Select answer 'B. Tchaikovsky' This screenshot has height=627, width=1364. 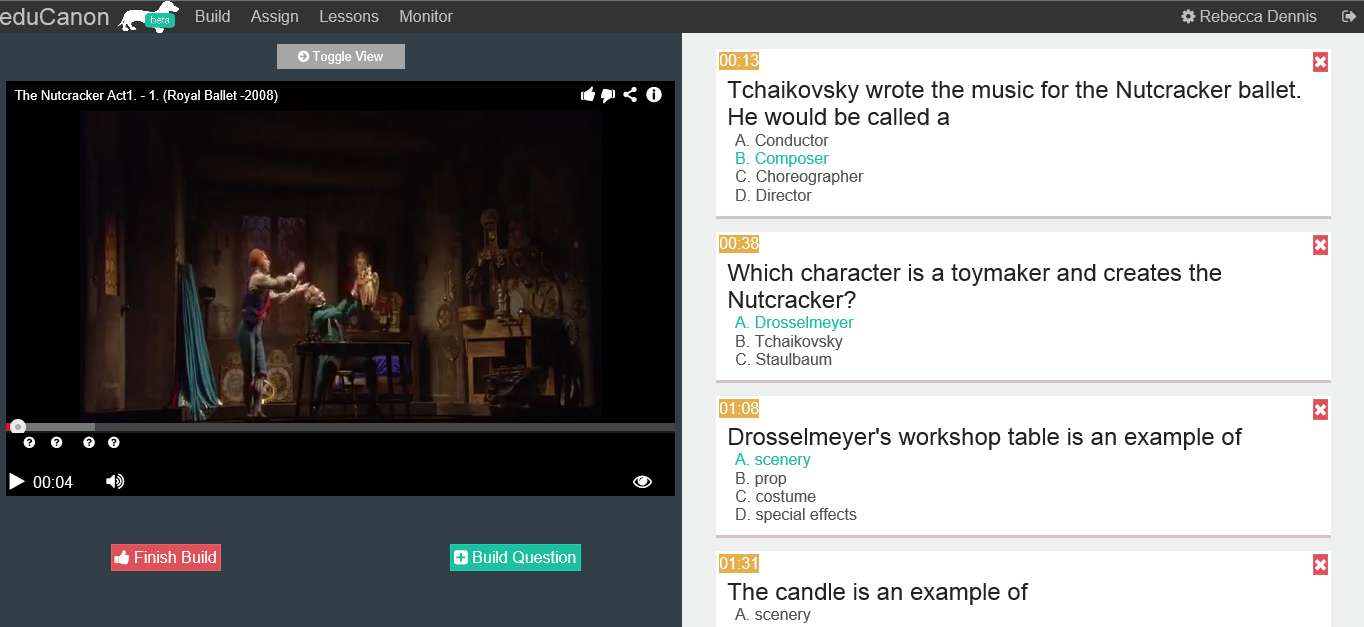pos(789,341)
